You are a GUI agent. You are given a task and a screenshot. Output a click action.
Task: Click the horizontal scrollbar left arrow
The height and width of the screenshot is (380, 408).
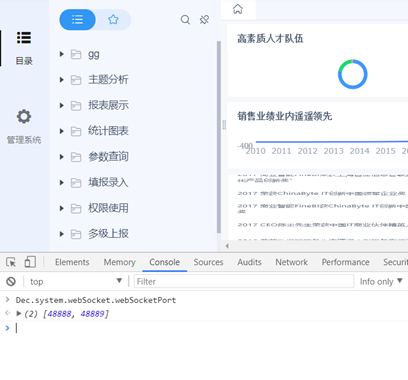[227, 246]
